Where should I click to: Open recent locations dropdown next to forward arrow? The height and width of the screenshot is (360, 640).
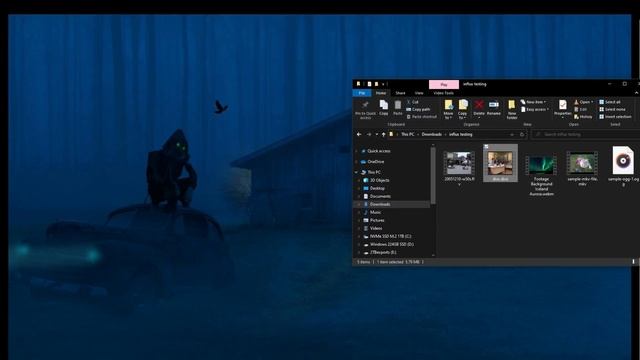point(376,134)
